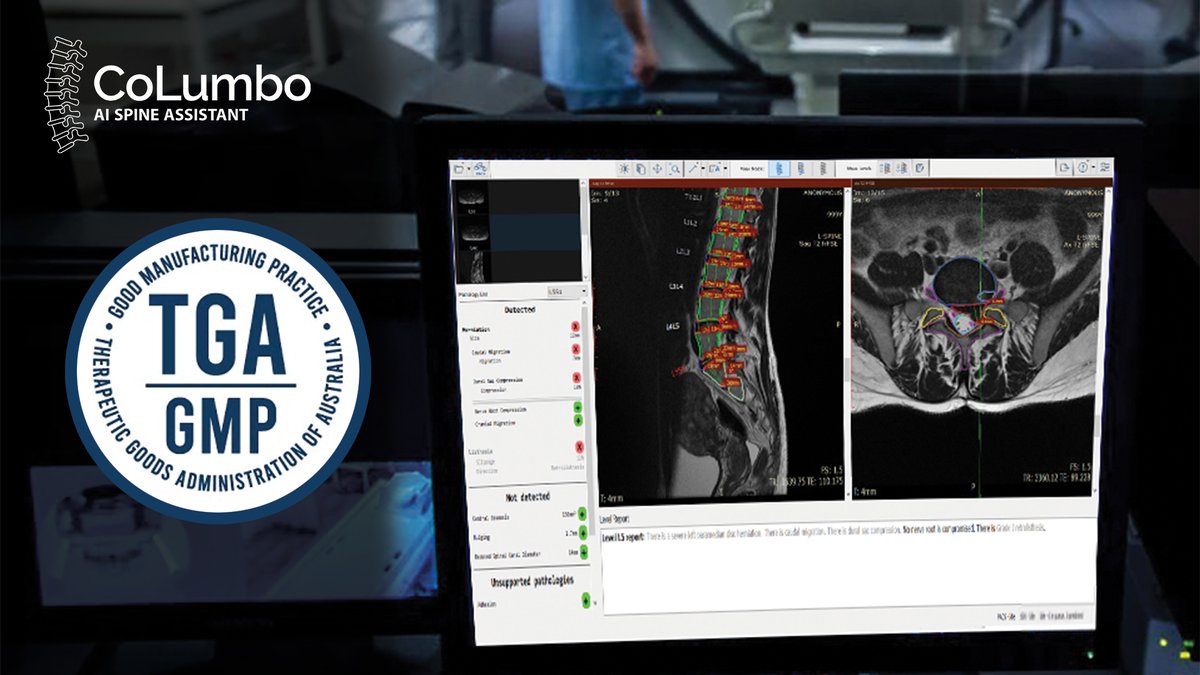Viewport: 1200px width, 675px height.
Task: Switch to the third View mode spine button
Action: [x=823, y=169]
